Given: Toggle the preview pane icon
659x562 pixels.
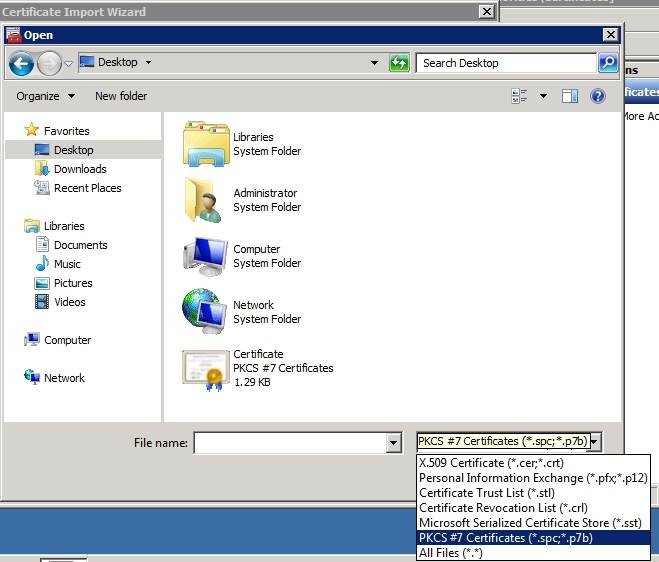Looking at the screenshot, I should (569, 96).
